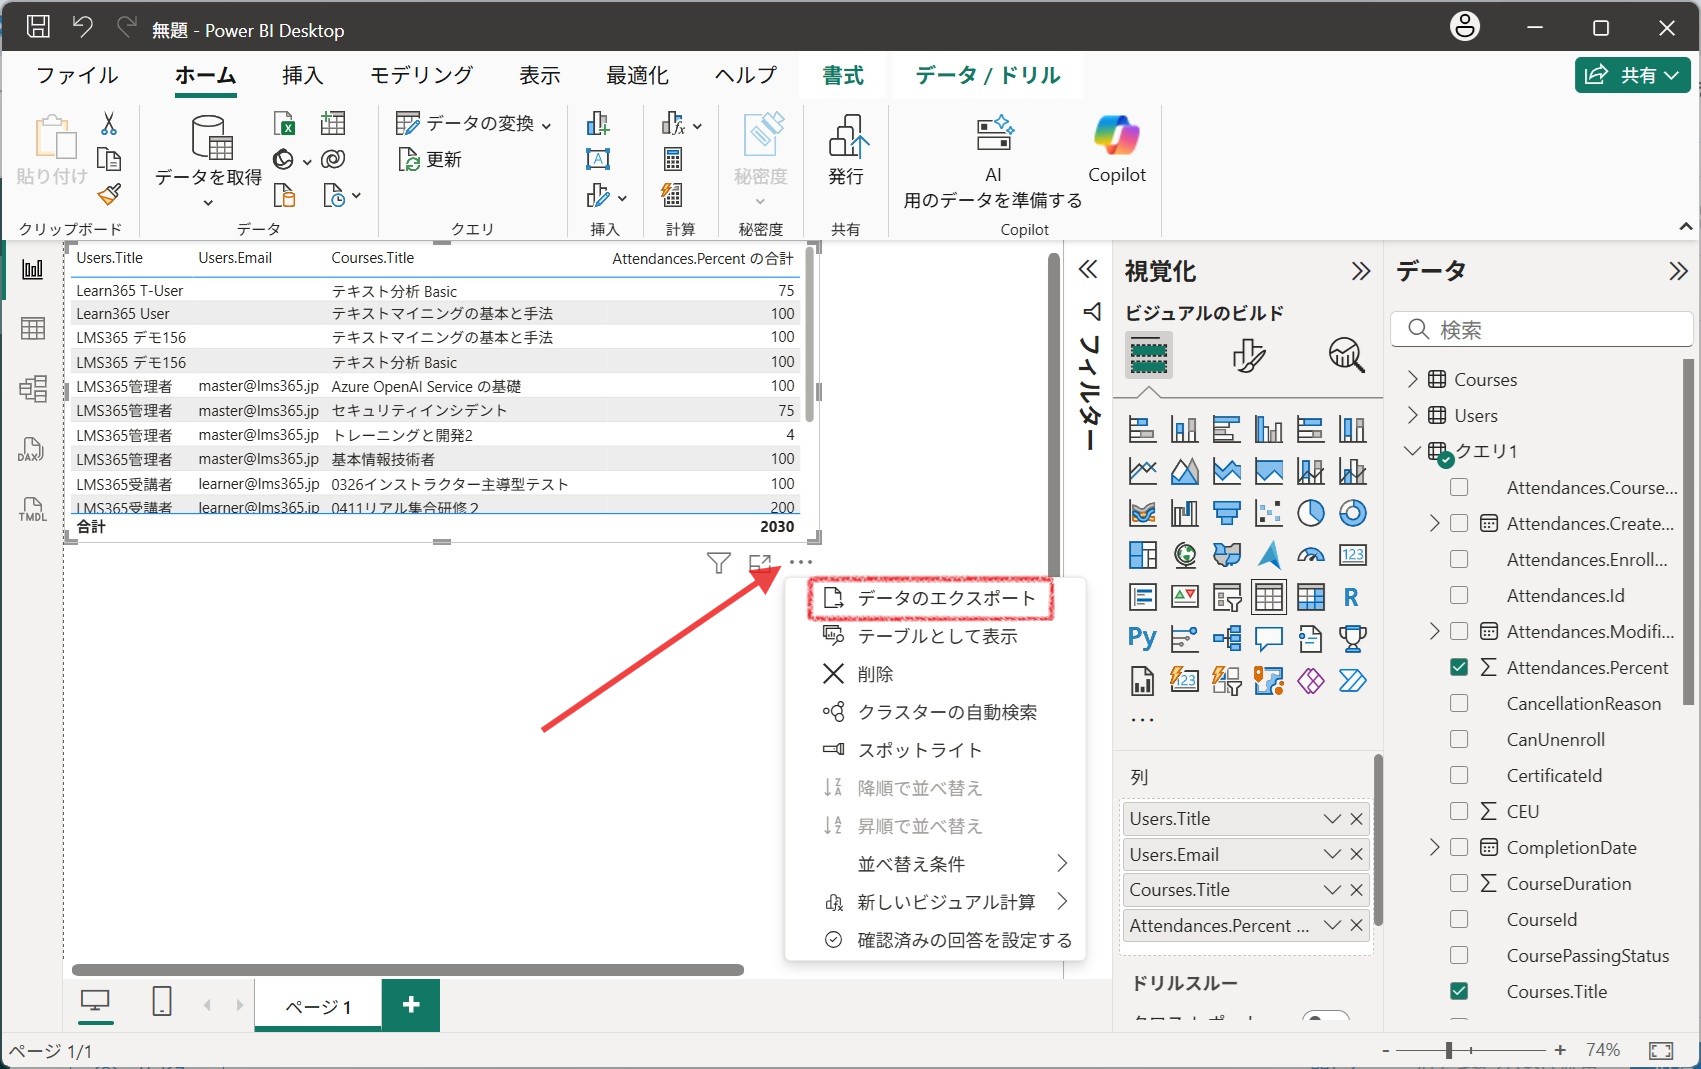1701x1069 pixels.
Task: Switch to the モデリング ribbon tab
Action: (x=420, y=75)
